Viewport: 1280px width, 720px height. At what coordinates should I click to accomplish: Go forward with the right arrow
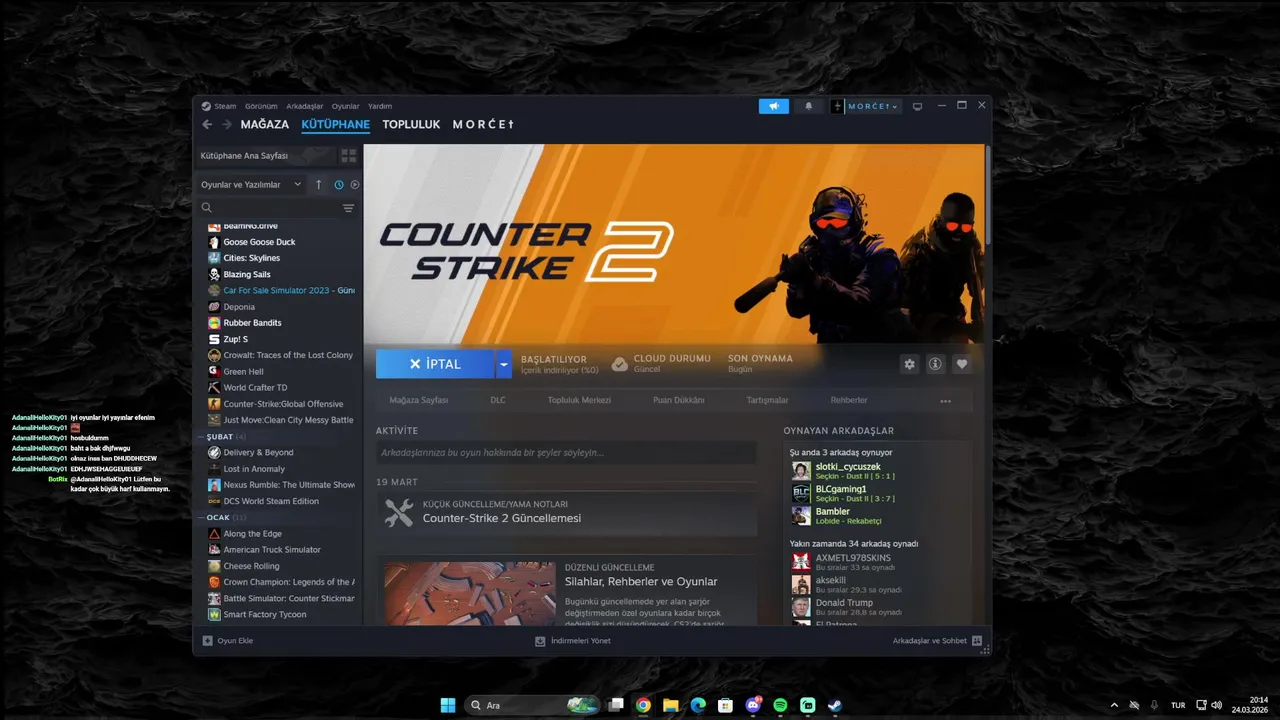pos(227,125)
